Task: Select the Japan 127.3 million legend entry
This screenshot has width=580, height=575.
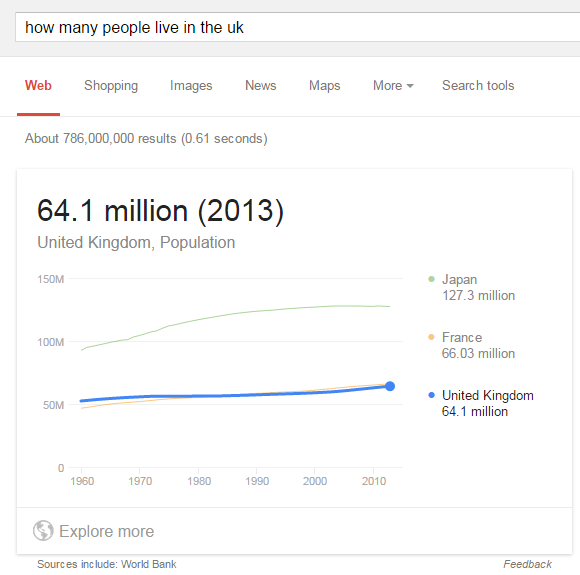Action: [478, 288]
